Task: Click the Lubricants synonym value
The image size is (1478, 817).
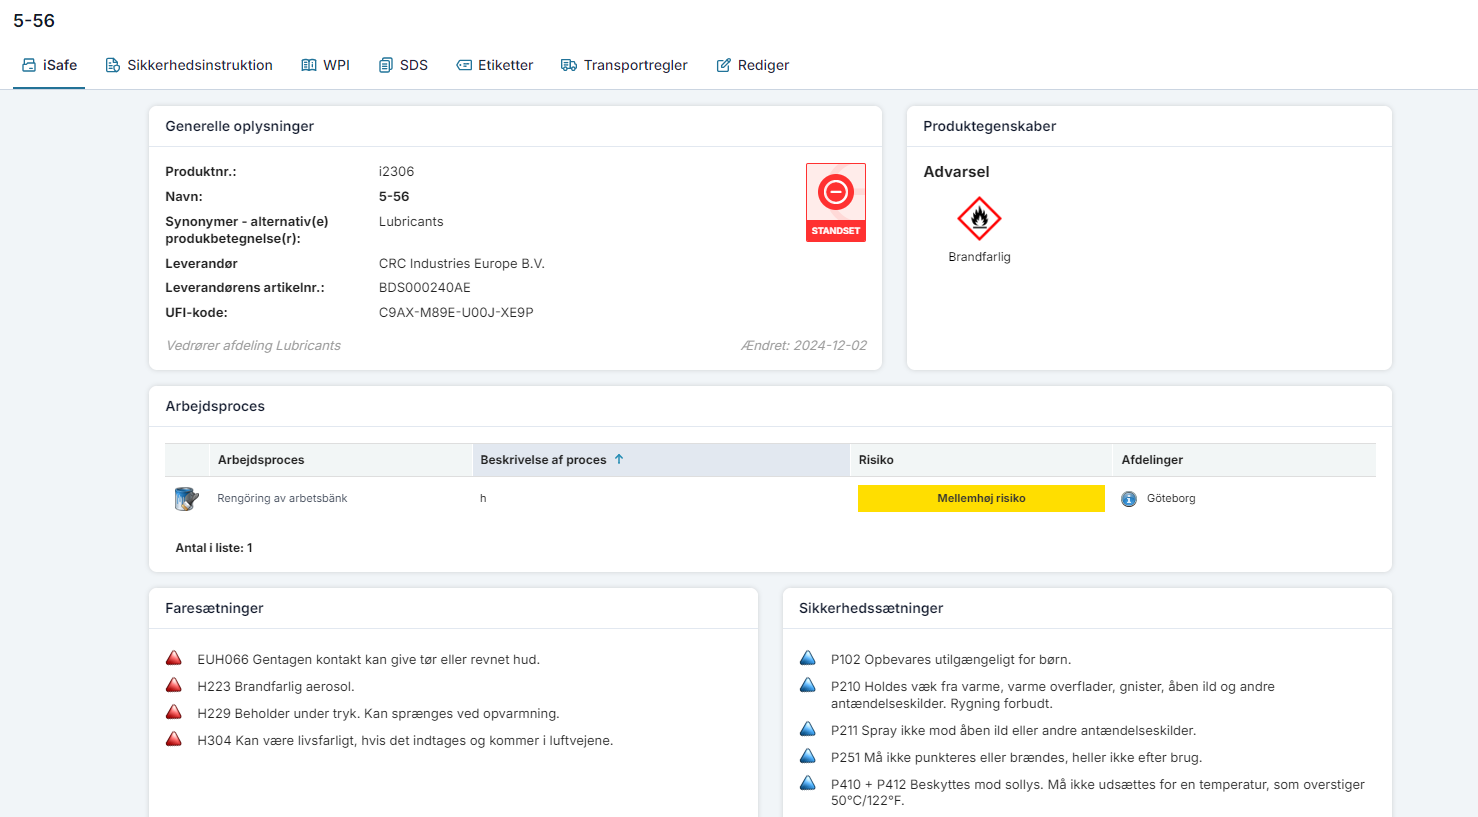Action: pyautogui.click(x=411, y=221)
